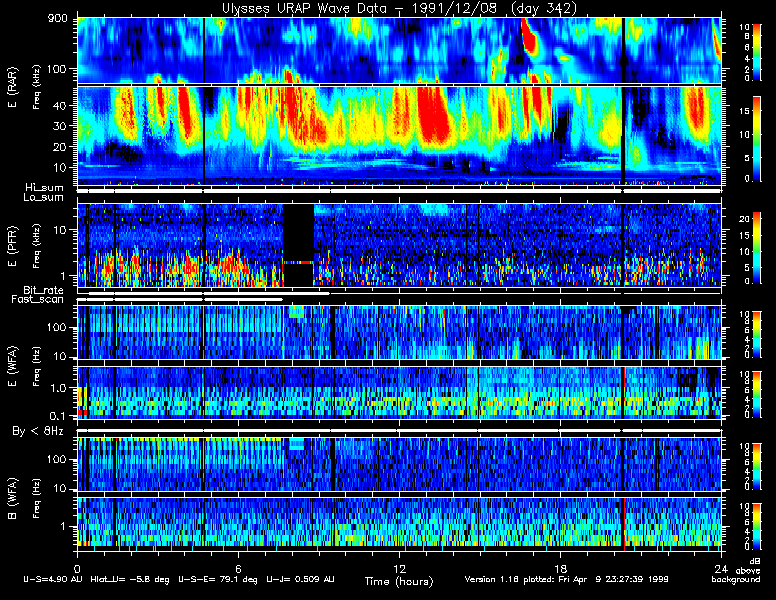Viewport: 776px width, 600px height.
Task: Click the 'U-J= 0.509 AU' footer value
Action: click(x=300, y=579)
